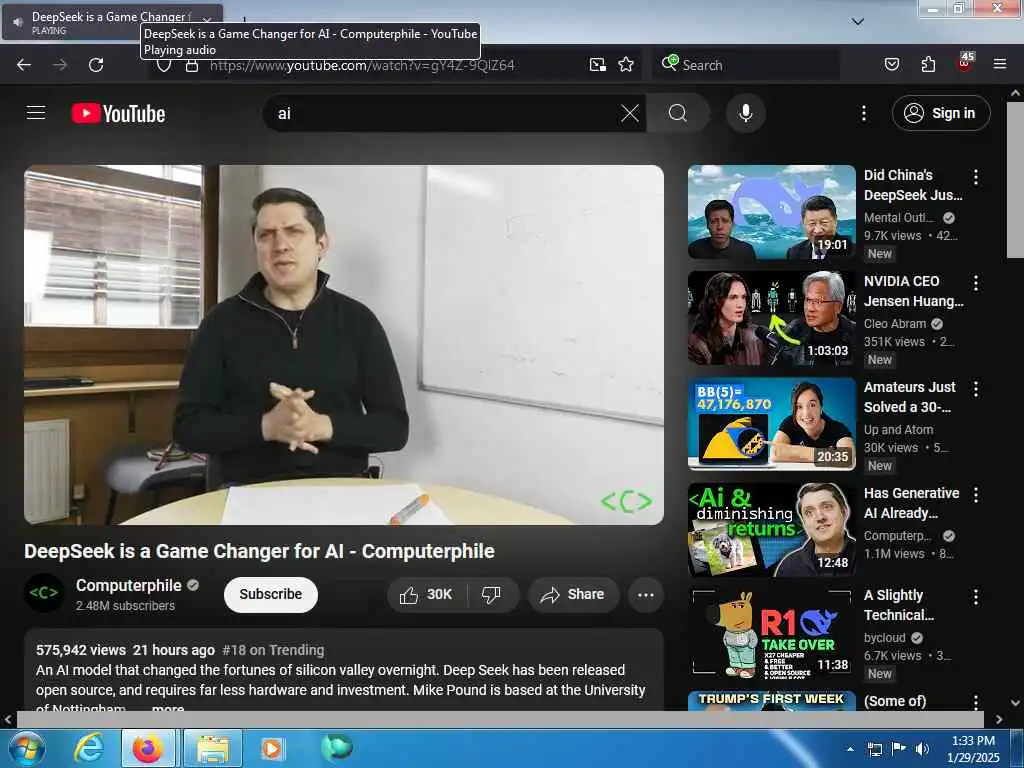Mute tab via speaker icon on tab

coord(18,22)
